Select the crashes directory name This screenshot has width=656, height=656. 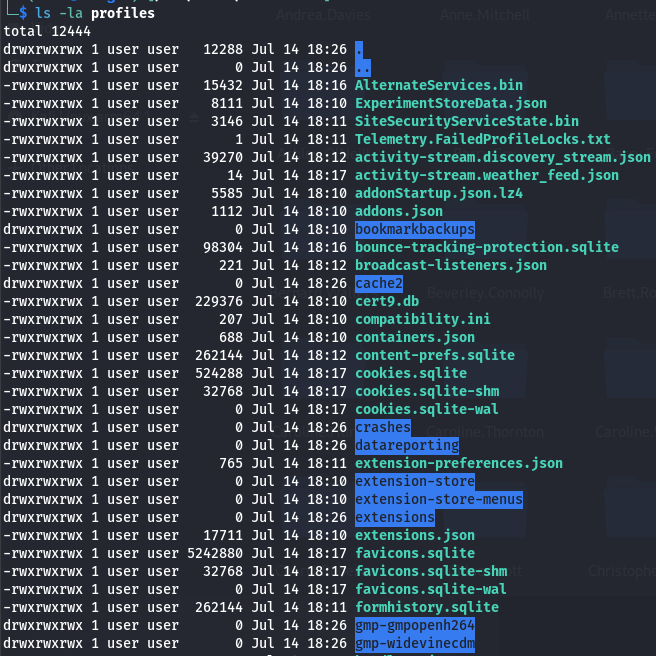point(383,427)
